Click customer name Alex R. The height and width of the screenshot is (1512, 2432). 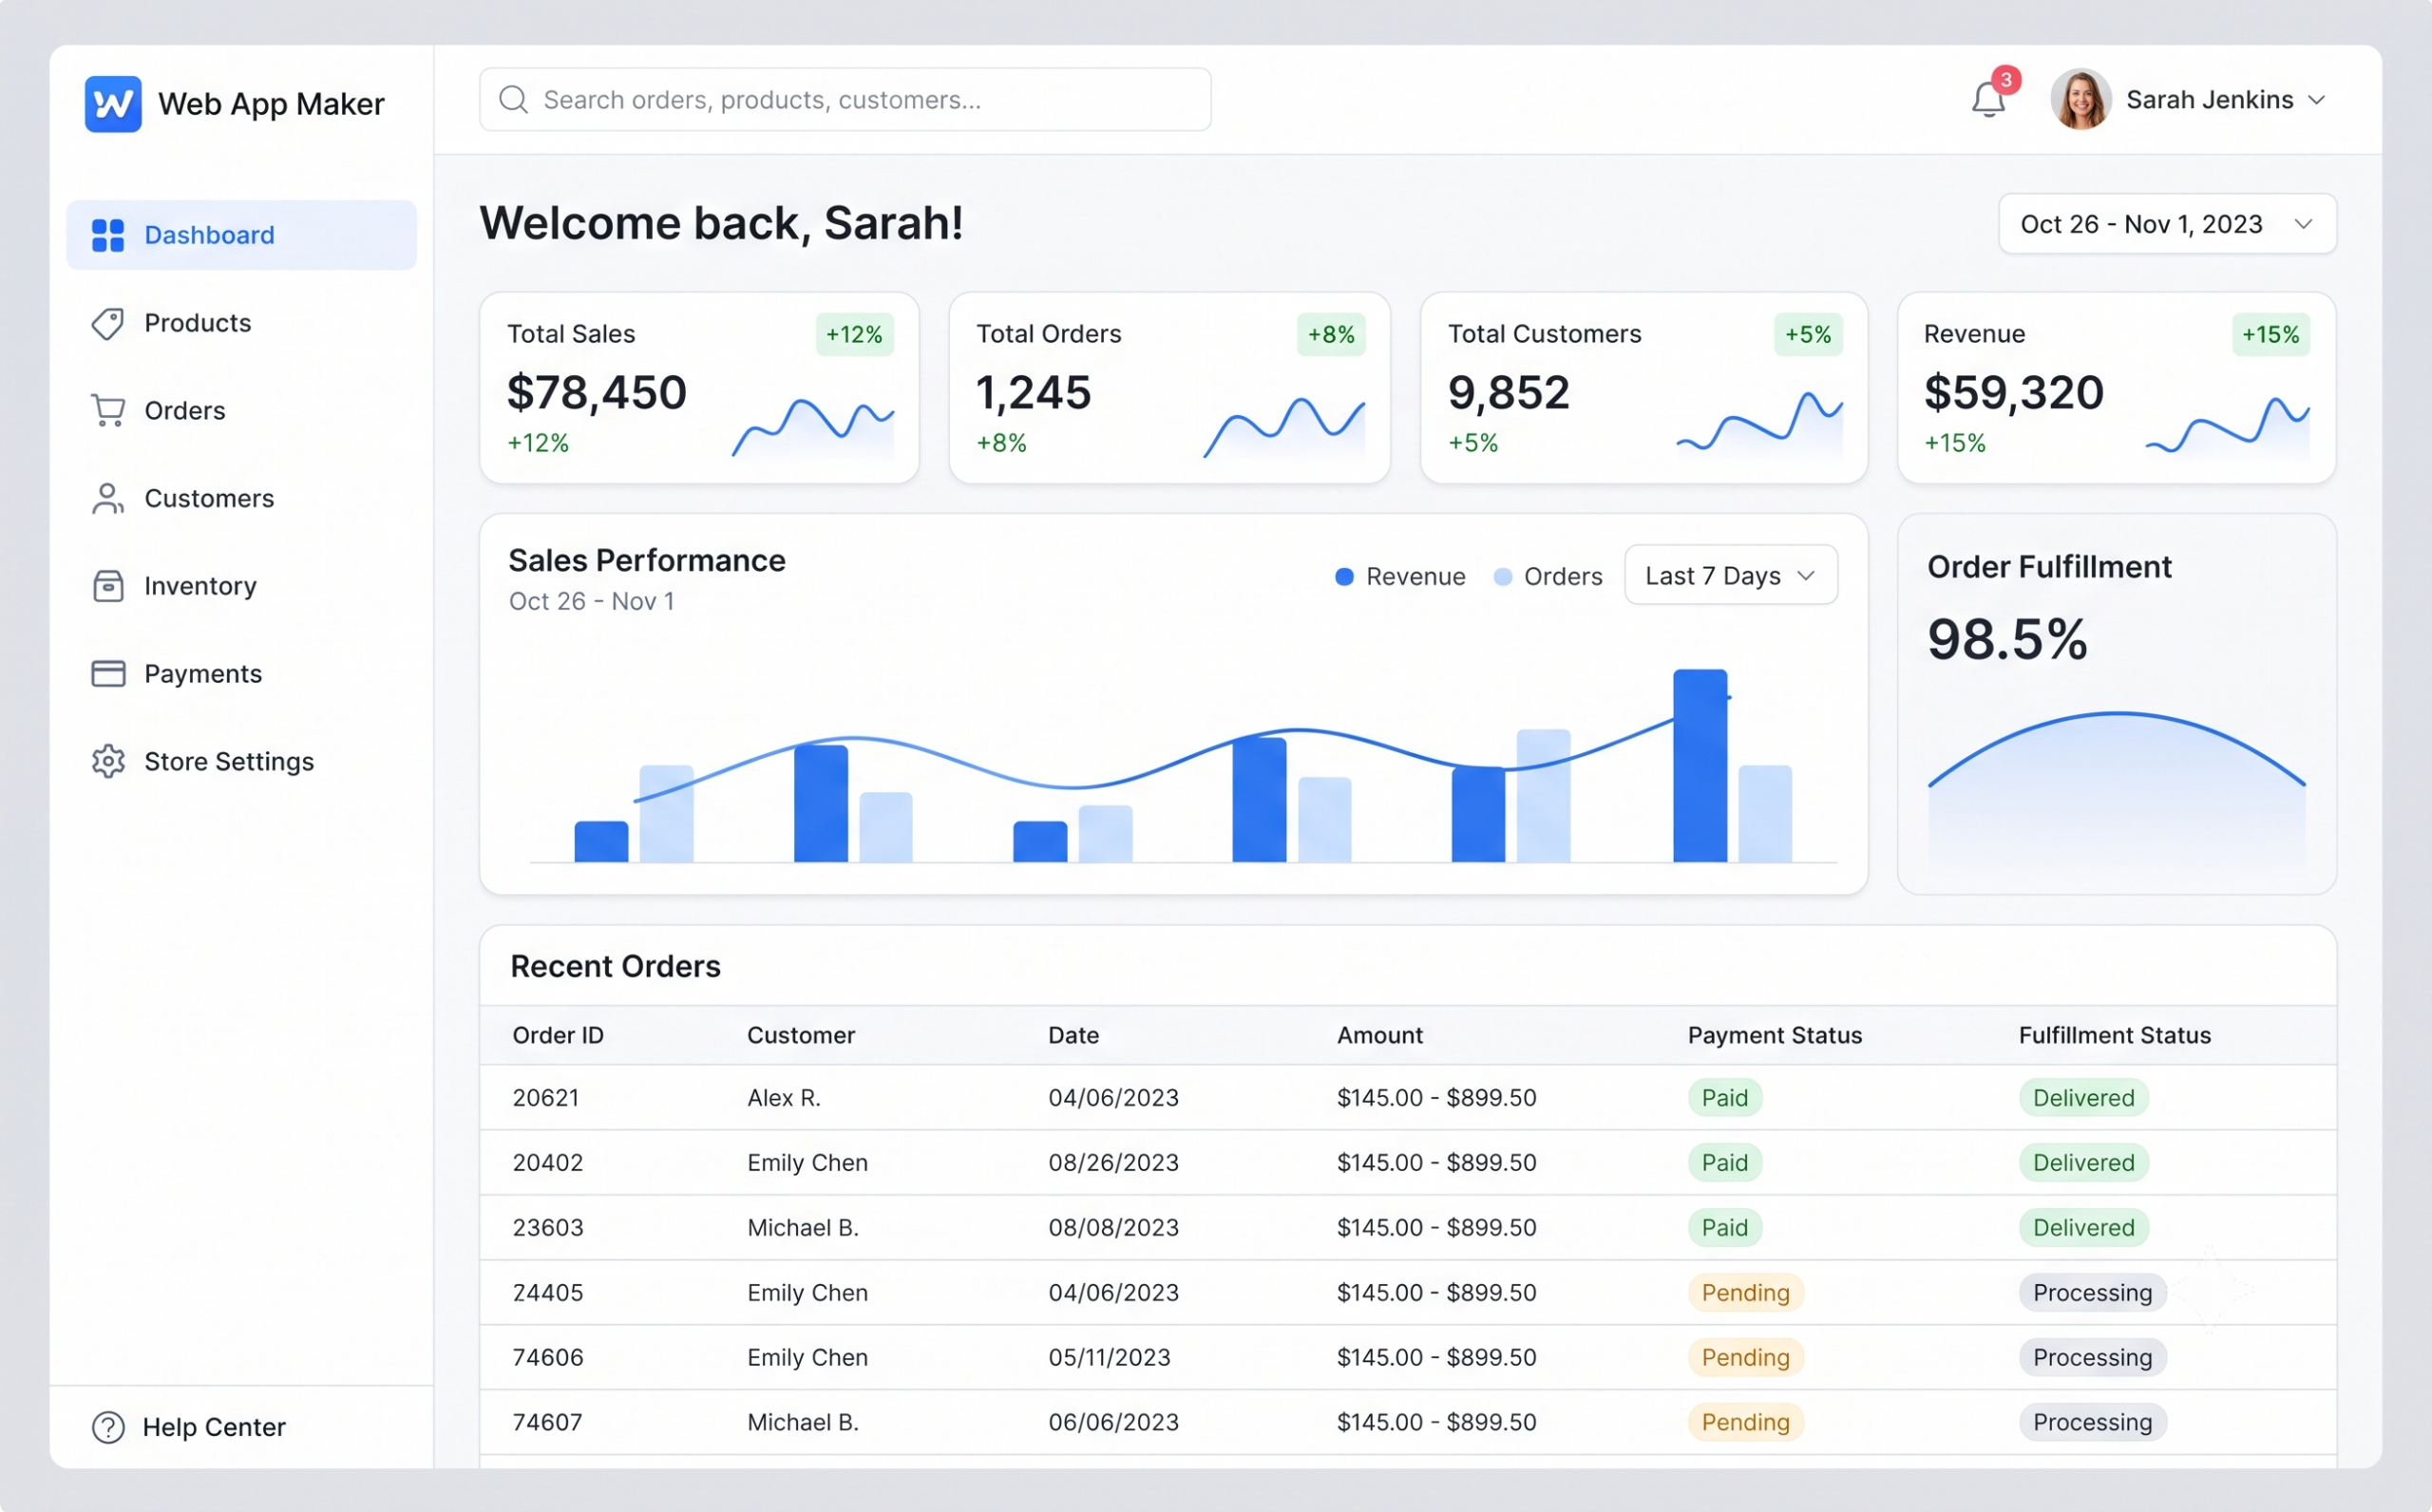point(784,1098)
